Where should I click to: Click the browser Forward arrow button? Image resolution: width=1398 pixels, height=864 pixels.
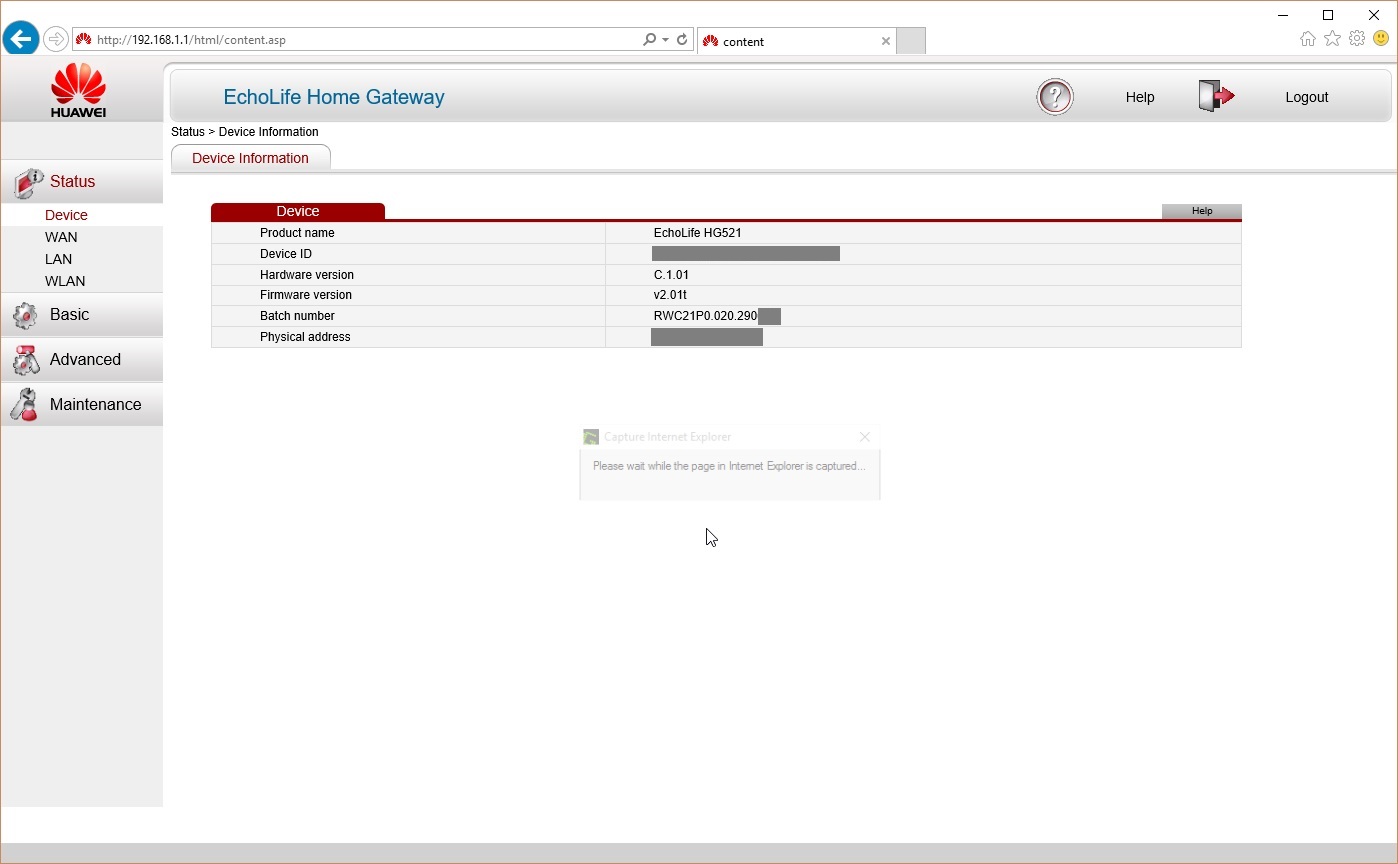pos(56,40)
